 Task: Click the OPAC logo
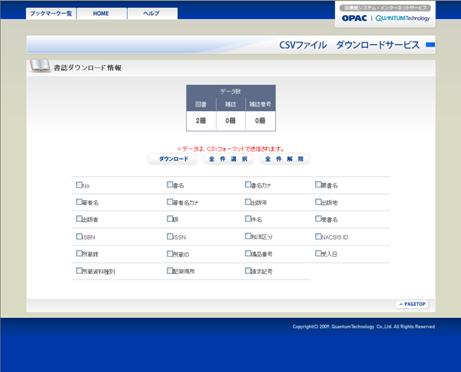coord(354,18)
